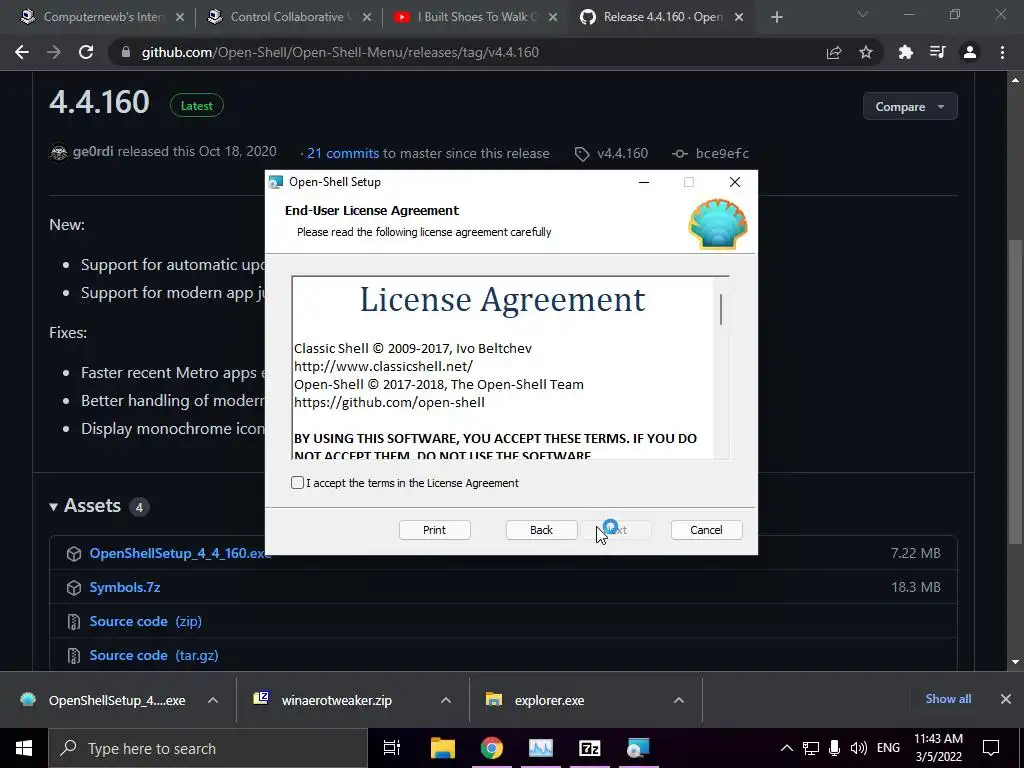Switch the ENG input language
Screen dimensions: 1024x768
[x=888, y=748]
